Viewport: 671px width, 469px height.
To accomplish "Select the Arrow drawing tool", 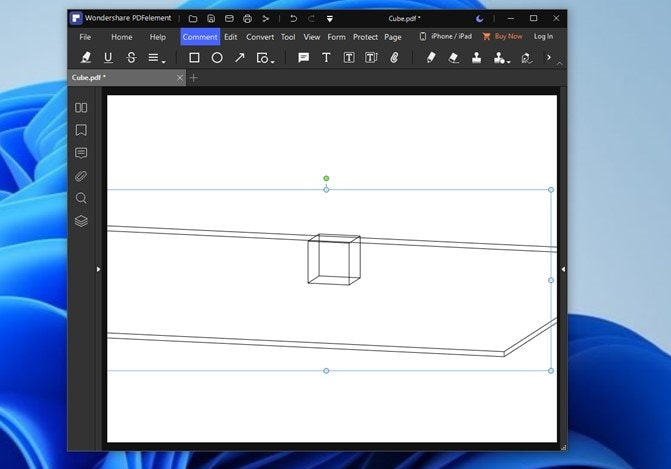I will (x=240, y=58).
